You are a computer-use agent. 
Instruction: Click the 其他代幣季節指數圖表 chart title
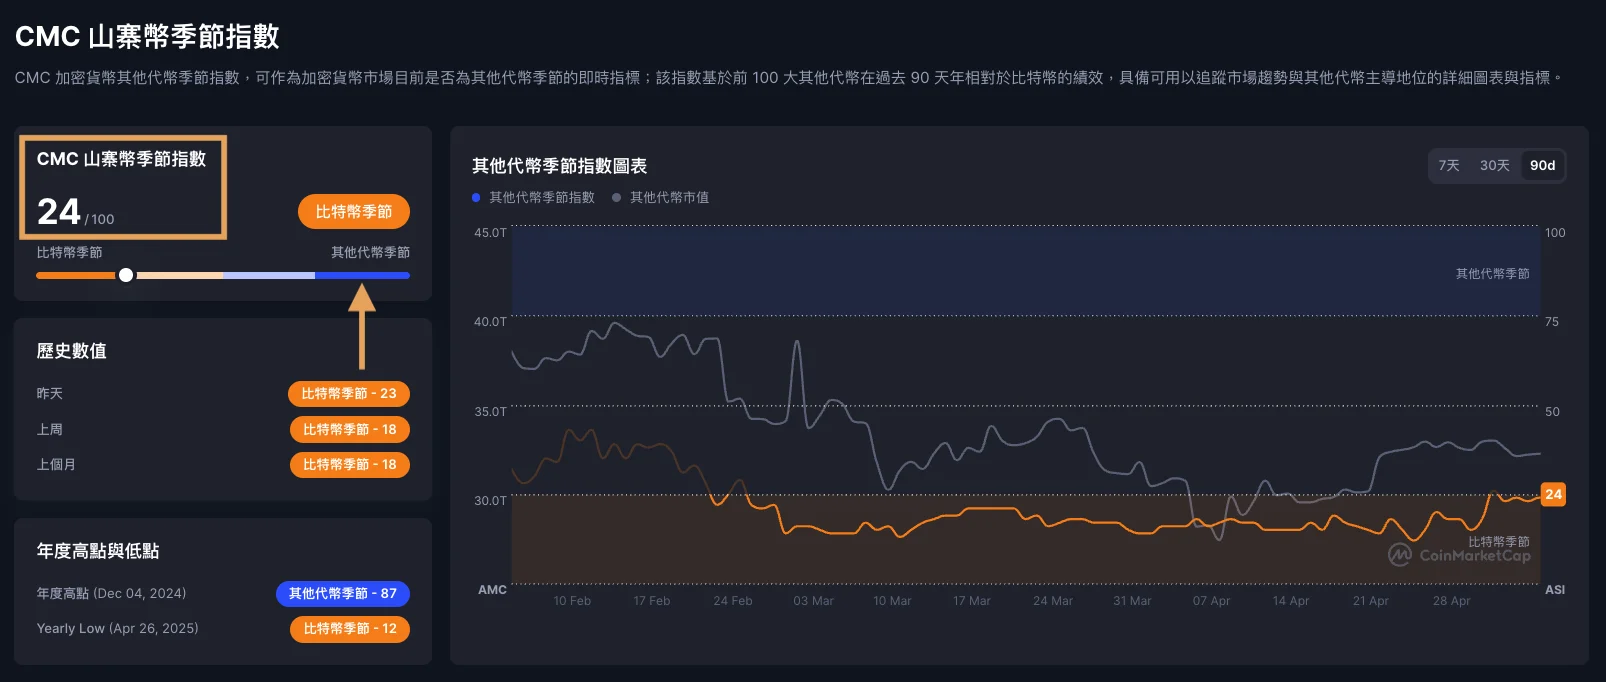click(560, 166)
